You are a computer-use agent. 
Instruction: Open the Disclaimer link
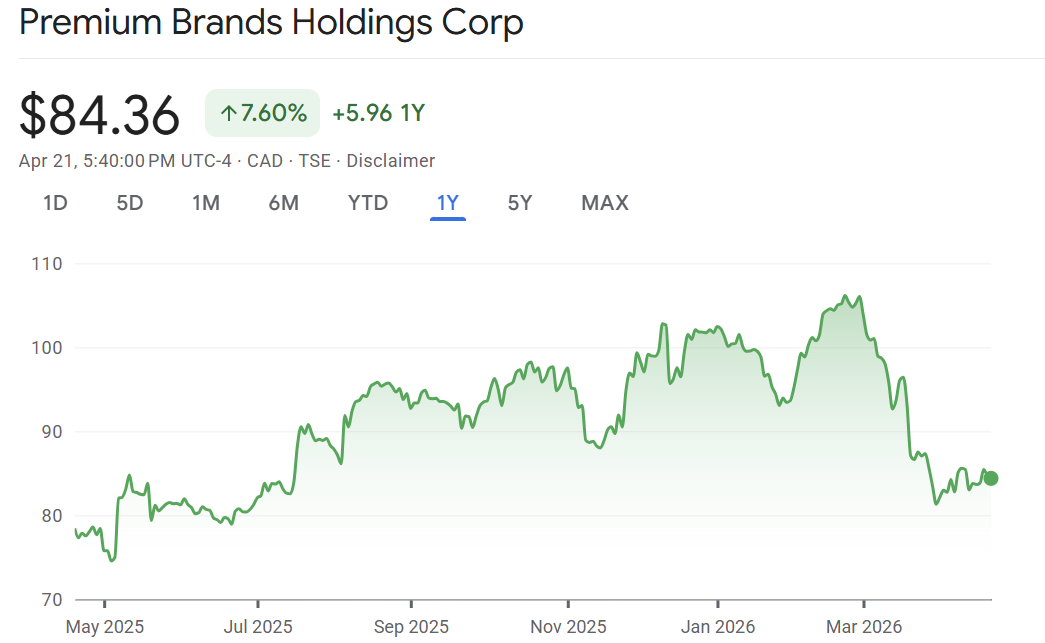[390, 161]
